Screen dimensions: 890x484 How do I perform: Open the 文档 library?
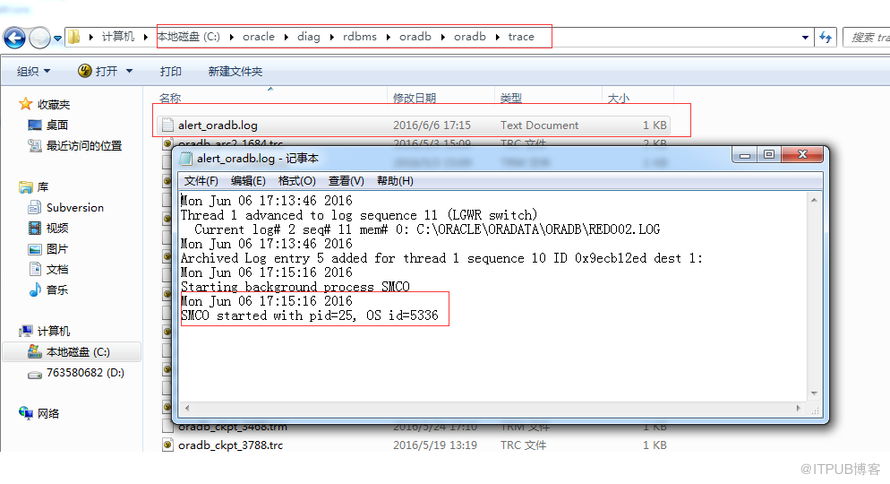[x=48, y=270]
